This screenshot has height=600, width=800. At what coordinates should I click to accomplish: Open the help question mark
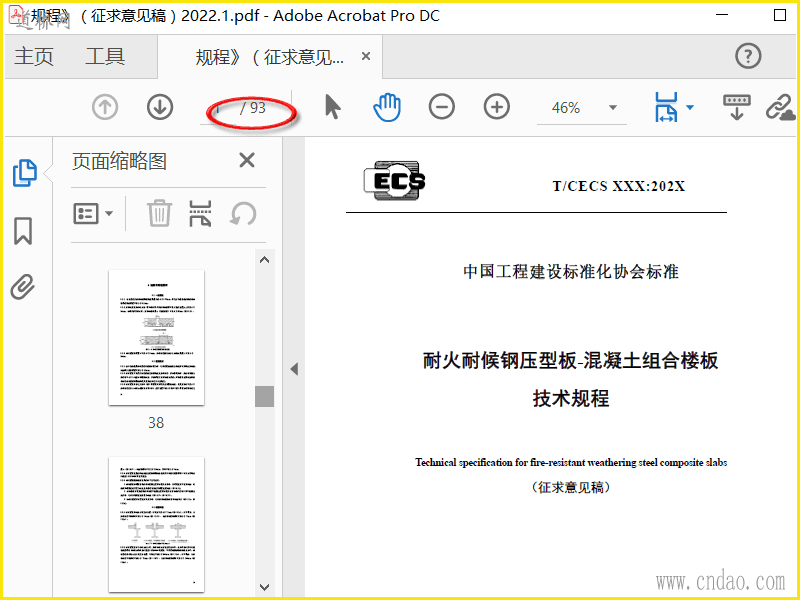click(x=748, y=56)
